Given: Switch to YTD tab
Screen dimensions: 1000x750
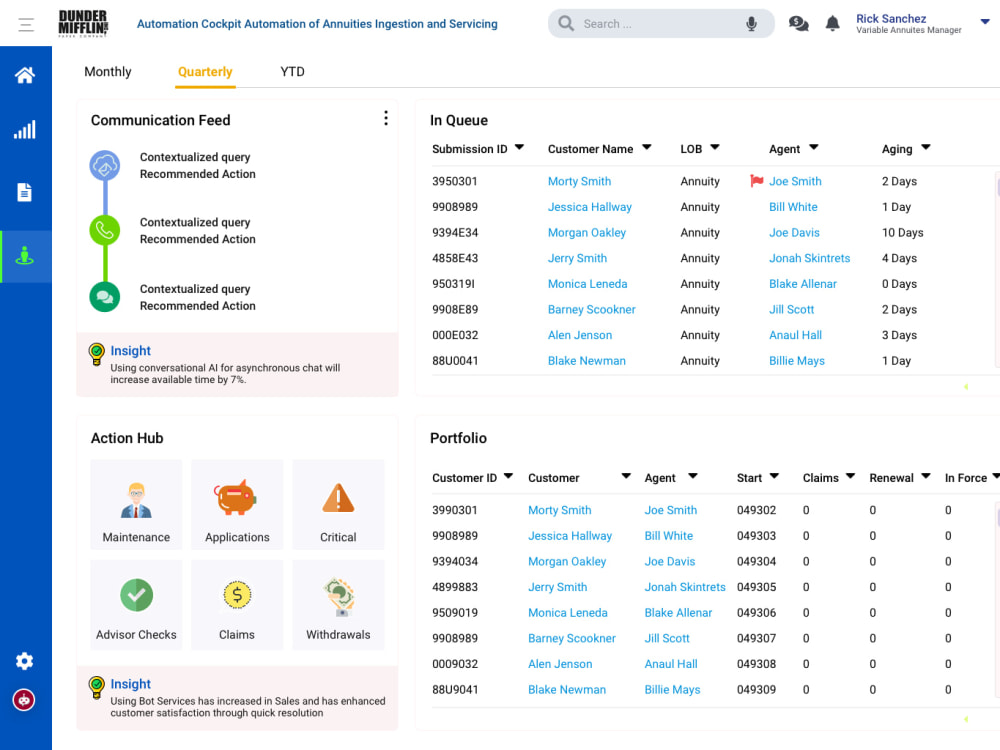Looking at the screenshot, I should [292, 71].
